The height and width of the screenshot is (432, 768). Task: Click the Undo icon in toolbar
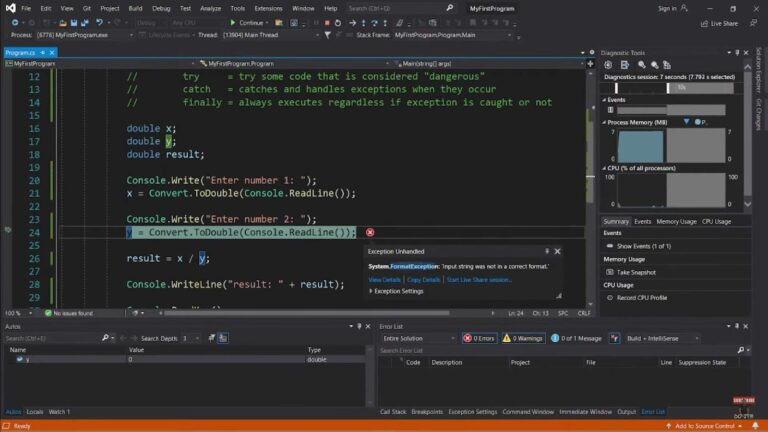[x=99, y=23]
